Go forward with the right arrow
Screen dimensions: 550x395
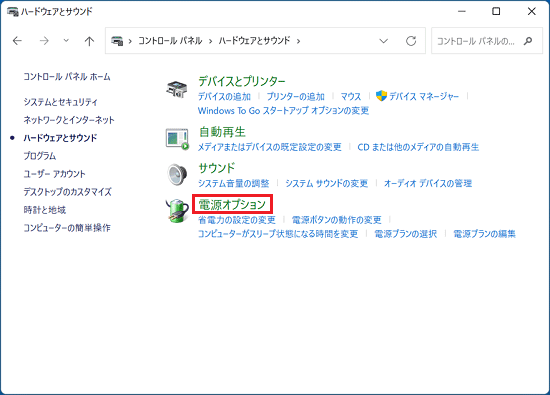pyautogui.click(x=44, y=41)
